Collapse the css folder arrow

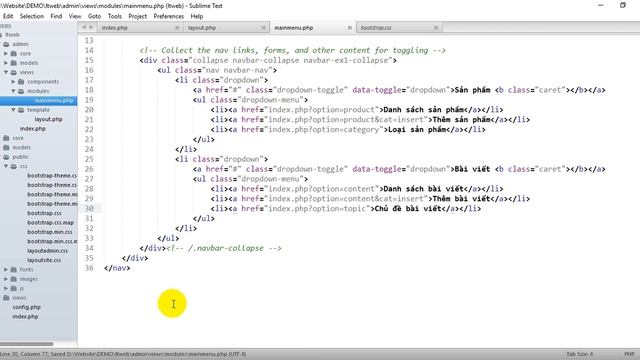[6, 166]
